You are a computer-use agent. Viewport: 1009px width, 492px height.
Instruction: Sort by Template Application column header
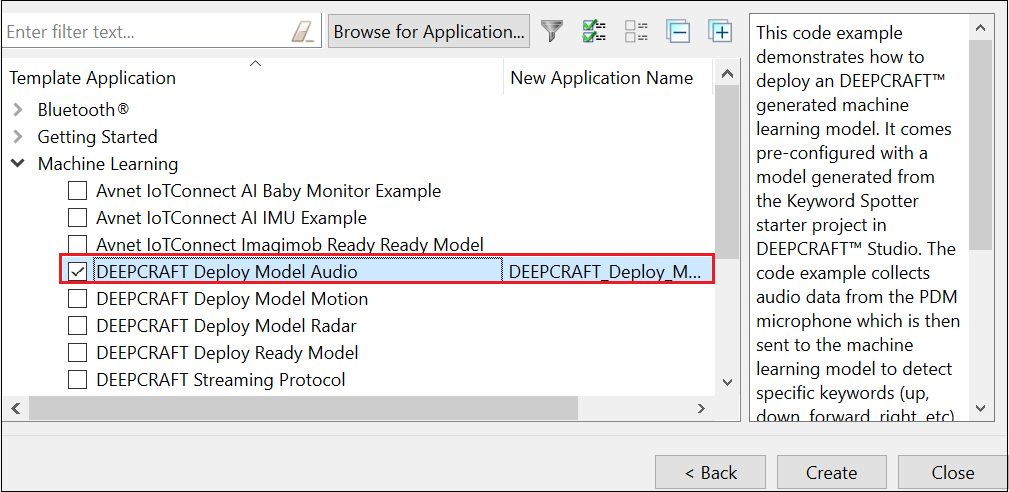(x=252, y=78)
